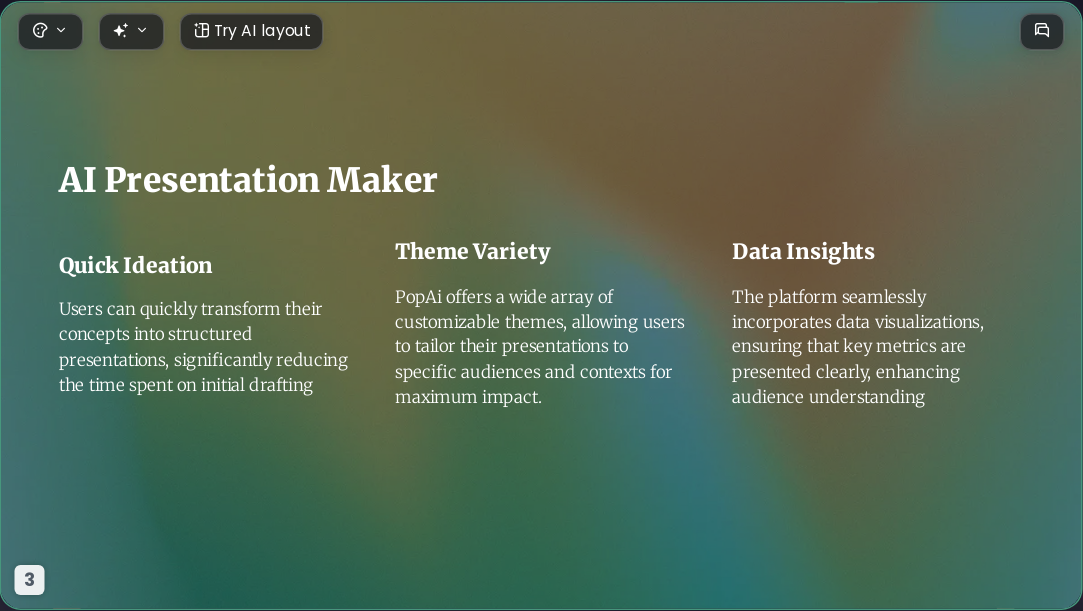Click the layout grid icon in Try AI layout
Screen dimensions: 1083x611
tap(201, 30)
